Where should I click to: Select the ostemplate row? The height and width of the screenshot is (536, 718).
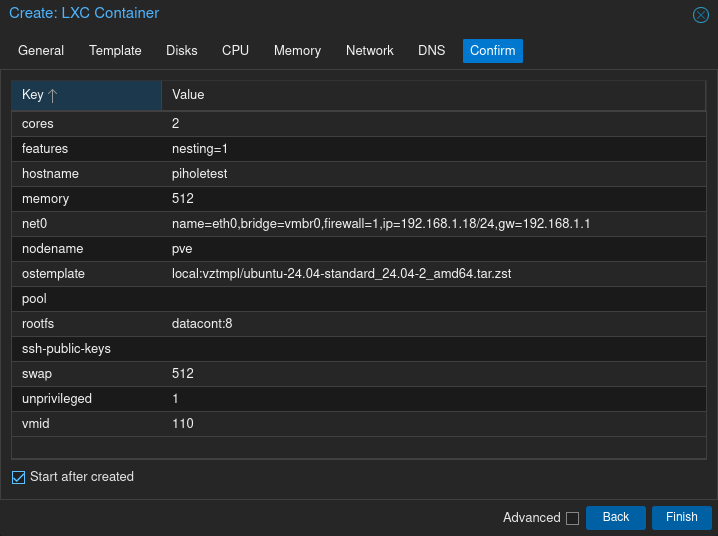coord(359,274)
